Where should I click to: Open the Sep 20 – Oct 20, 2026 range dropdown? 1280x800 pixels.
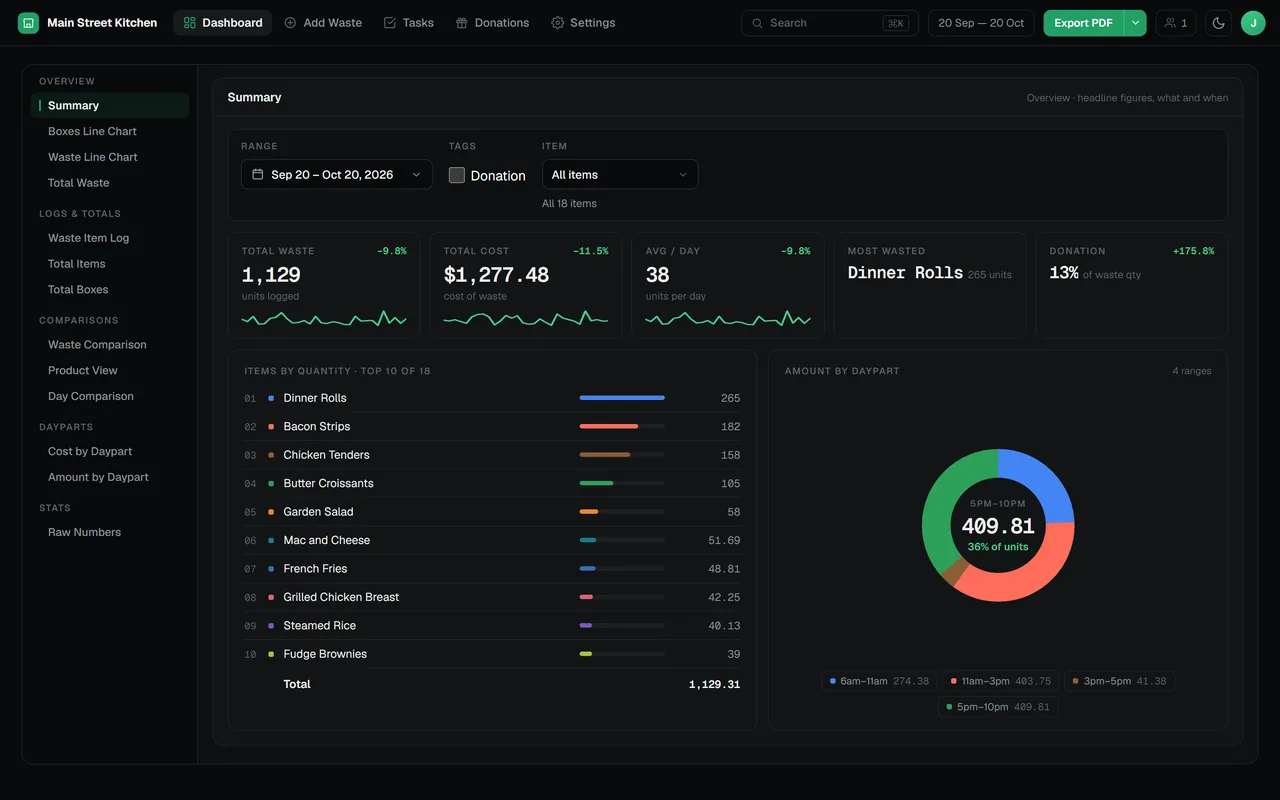337,174
